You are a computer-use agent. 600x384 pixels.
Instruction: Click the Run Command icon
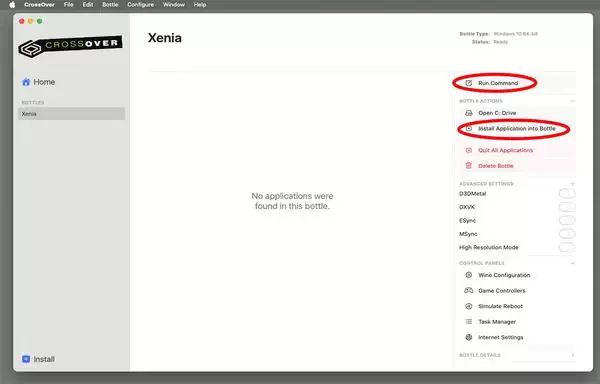pyautogui.click(x=468, y=83)
